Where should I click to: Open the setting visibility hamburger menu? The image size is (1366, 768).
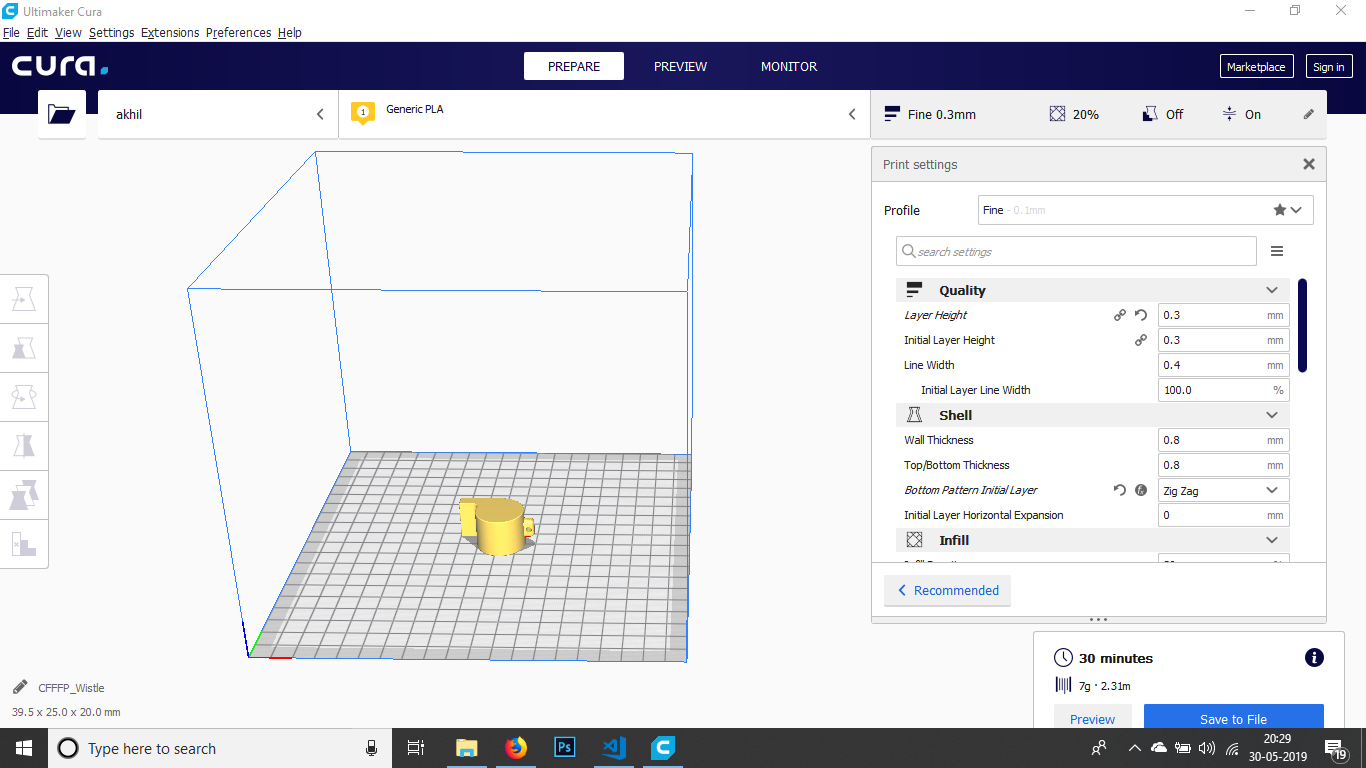[1277, 252]
